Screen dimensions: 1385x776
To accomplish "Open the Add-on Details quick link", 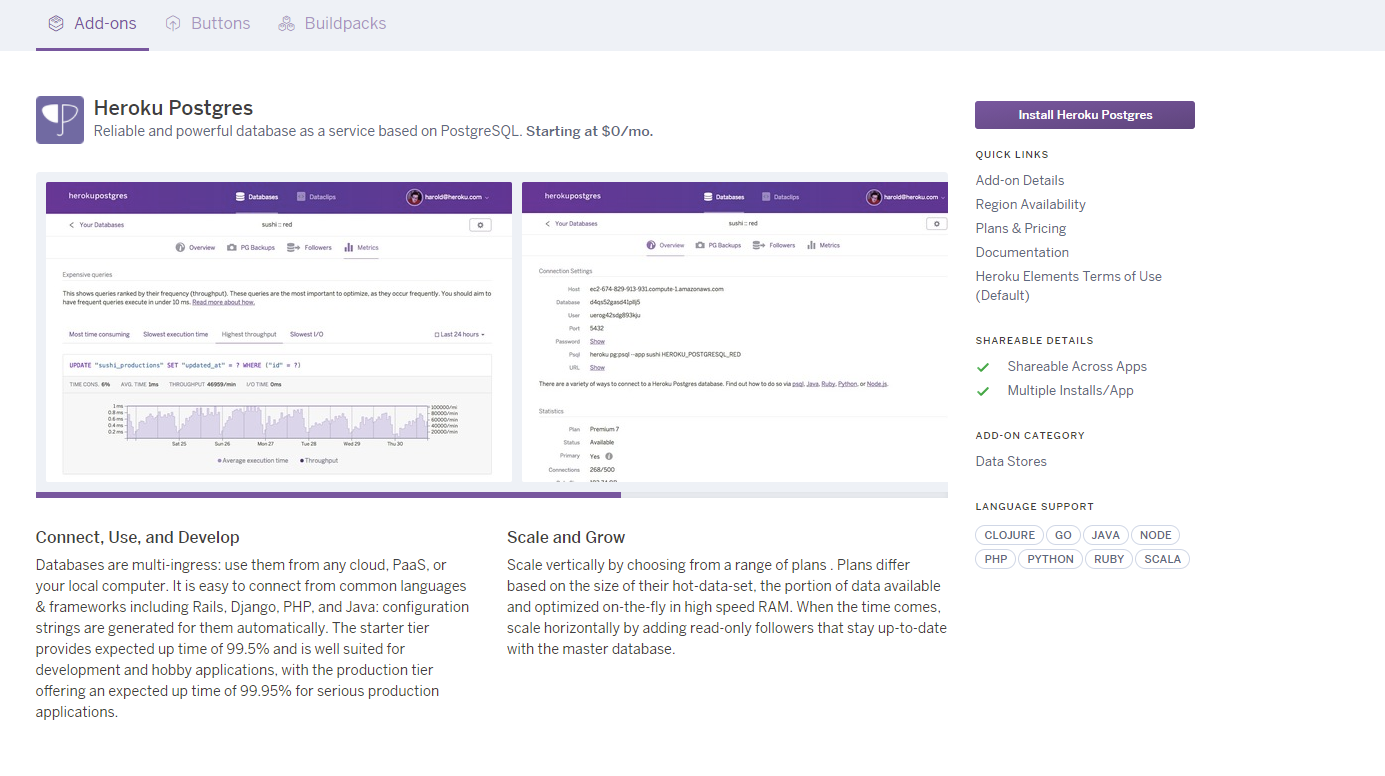I will [1019, 180].
